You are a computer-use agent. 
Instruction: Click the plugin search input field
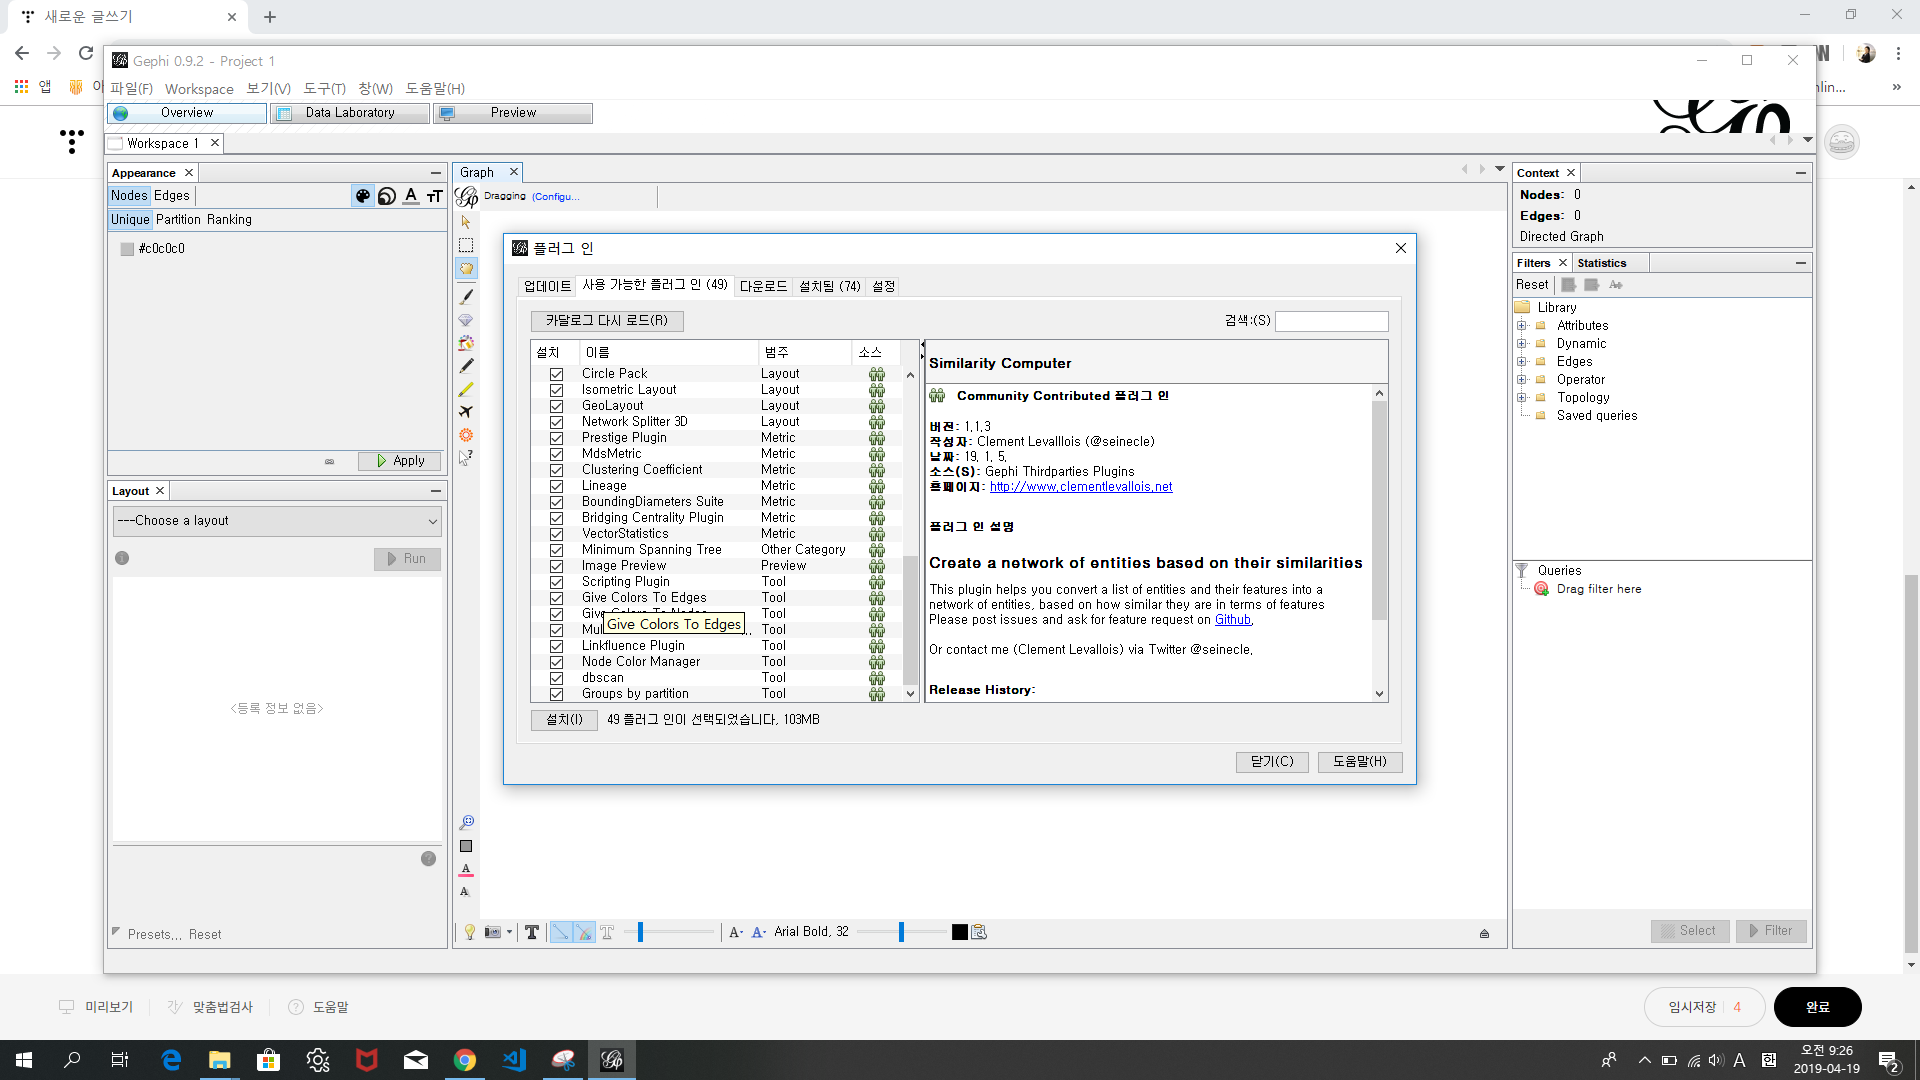(1331, 321)
